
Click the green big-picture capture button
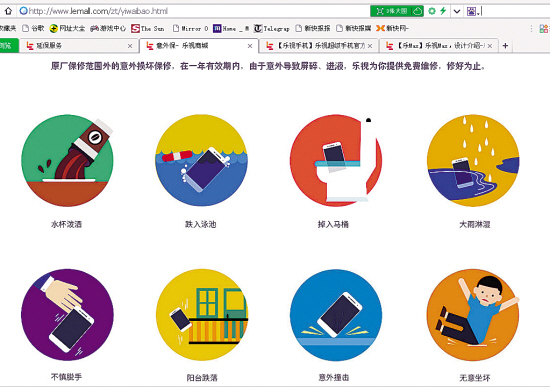(392, 11)
